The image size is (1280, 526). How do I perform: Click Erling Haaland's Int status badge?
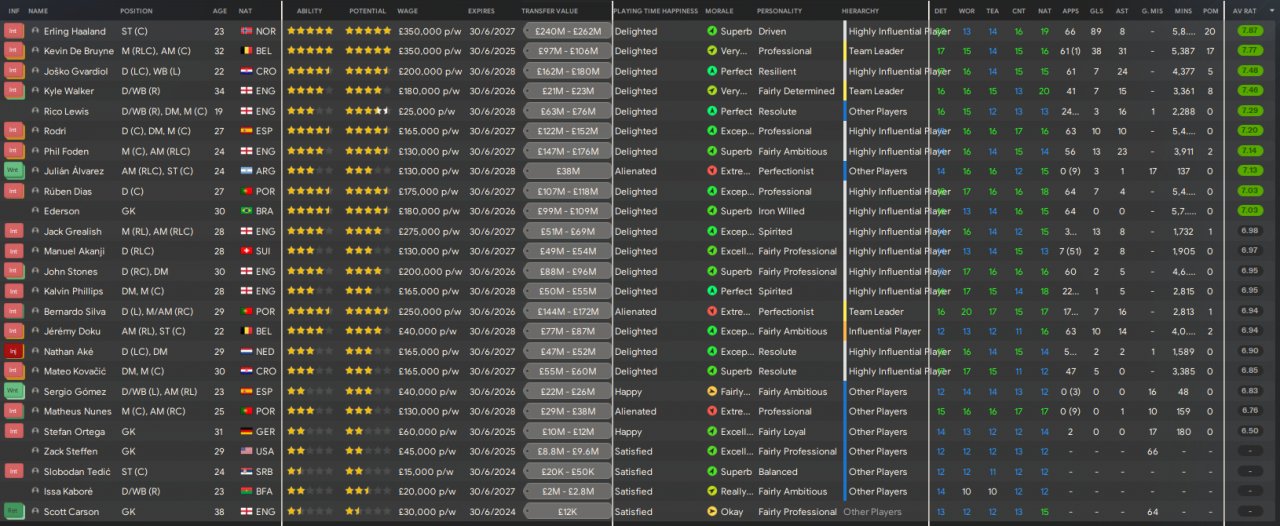pos(13,31)
